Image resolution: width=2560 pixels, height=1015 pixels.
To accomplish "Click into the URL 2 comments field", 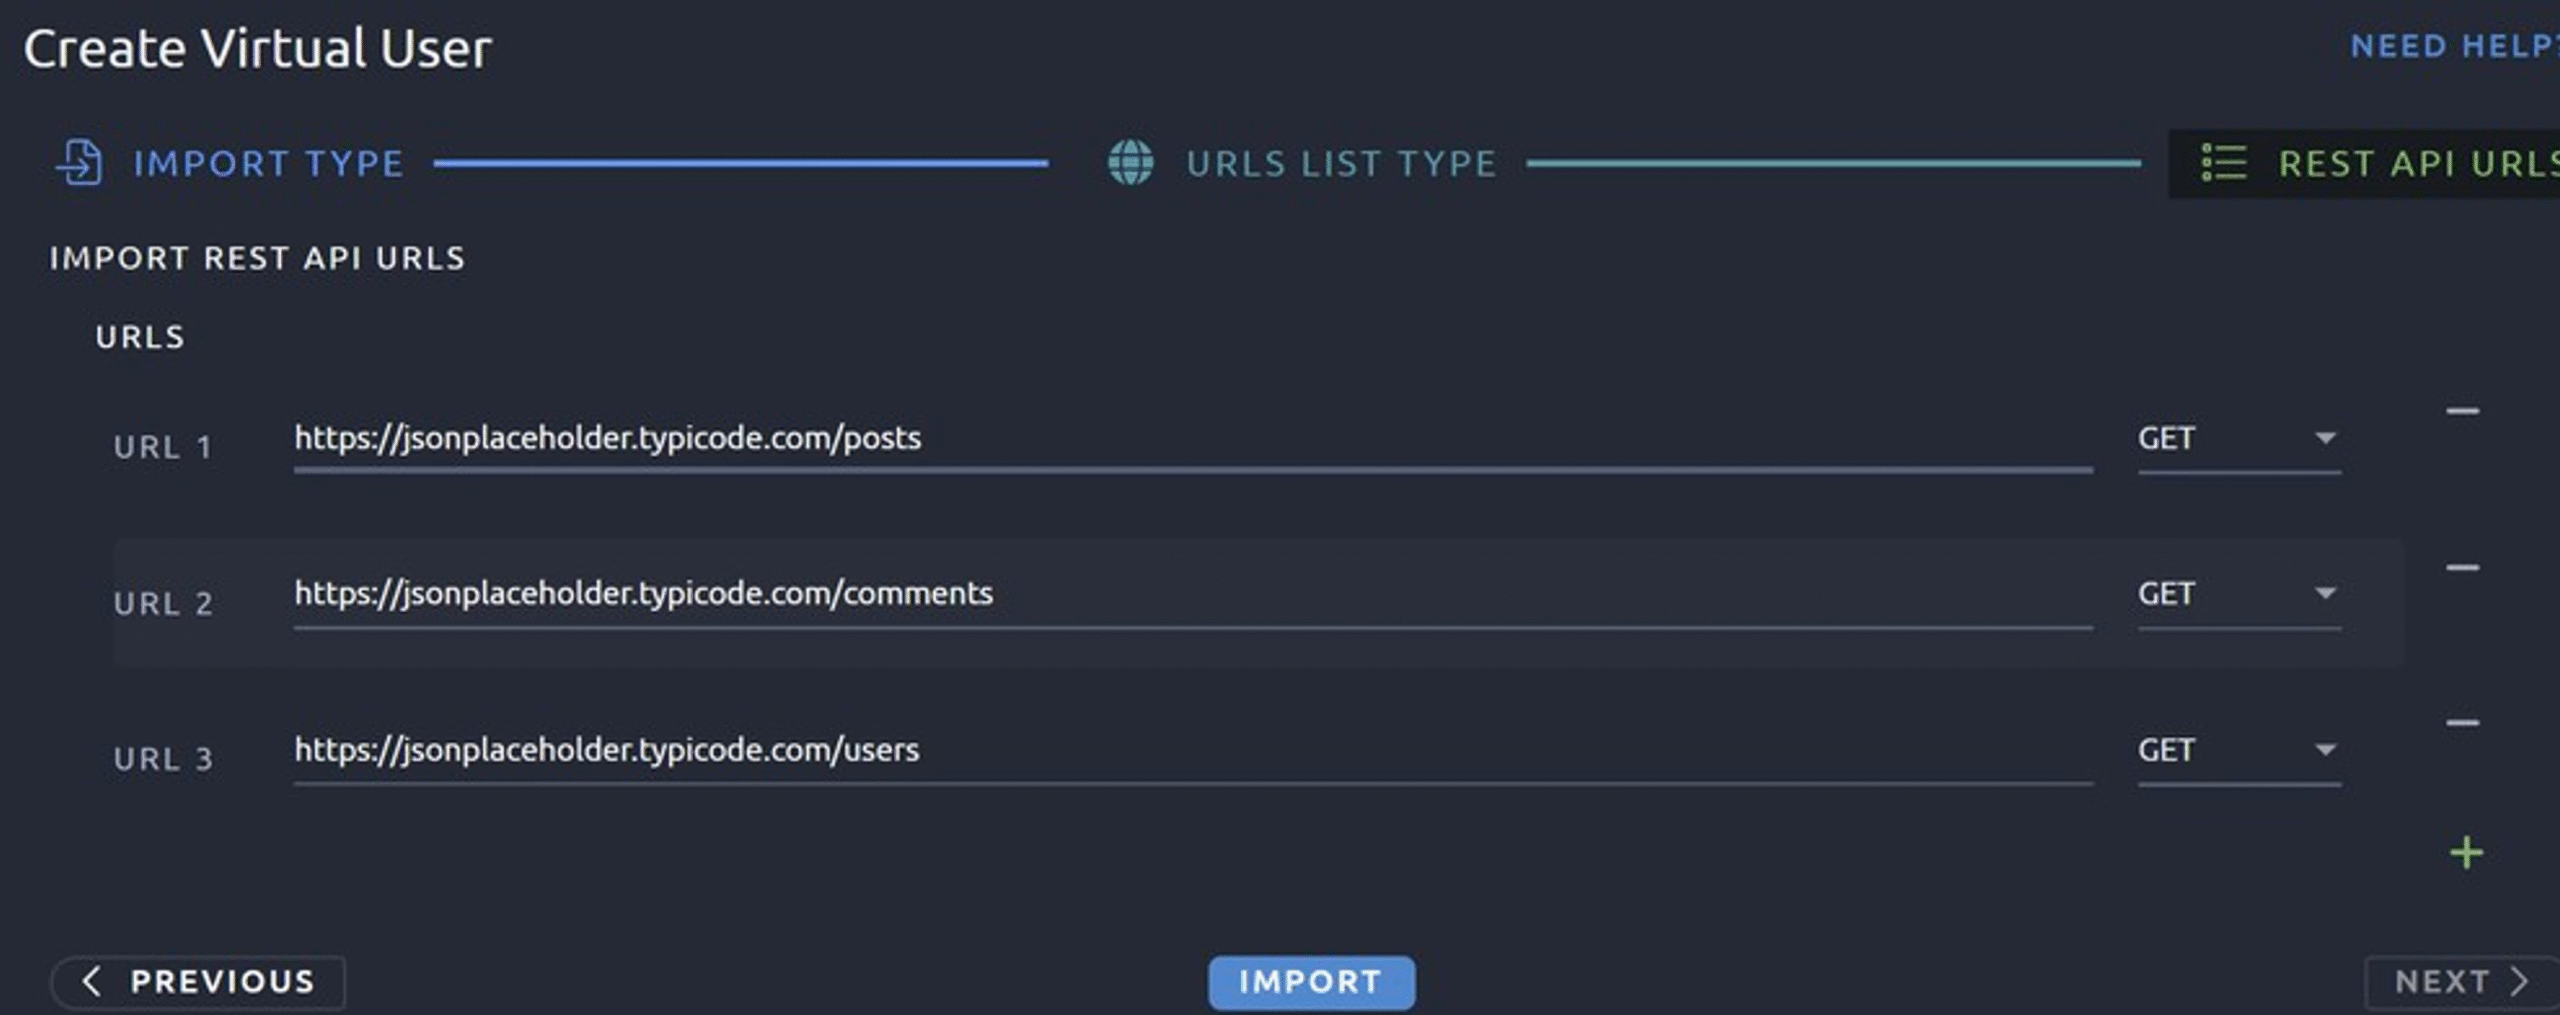I will pos(1190,594).
